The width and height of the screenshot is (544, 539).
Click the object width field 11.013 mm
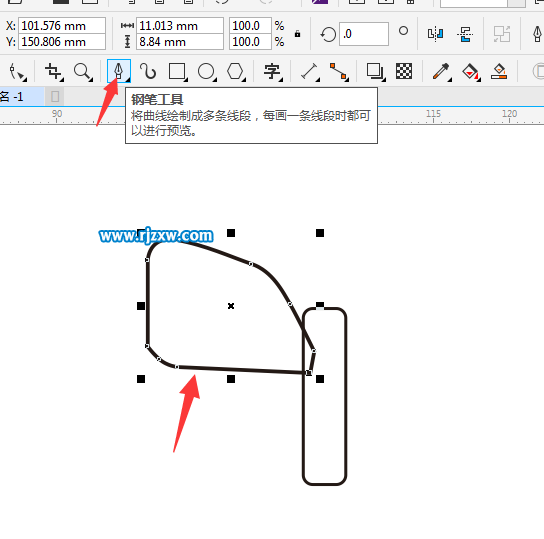click(x=180, y=26)
